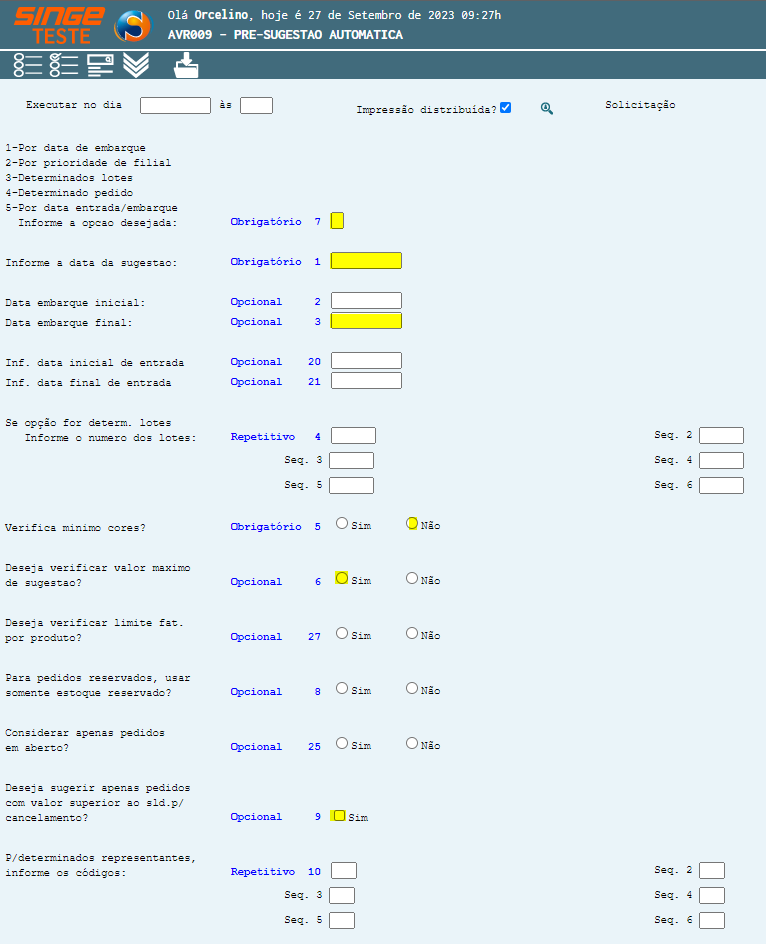766x944 pixels.
Task: Click the Data embarque final field
Action: pyautogui.click(x=366, y=321)
